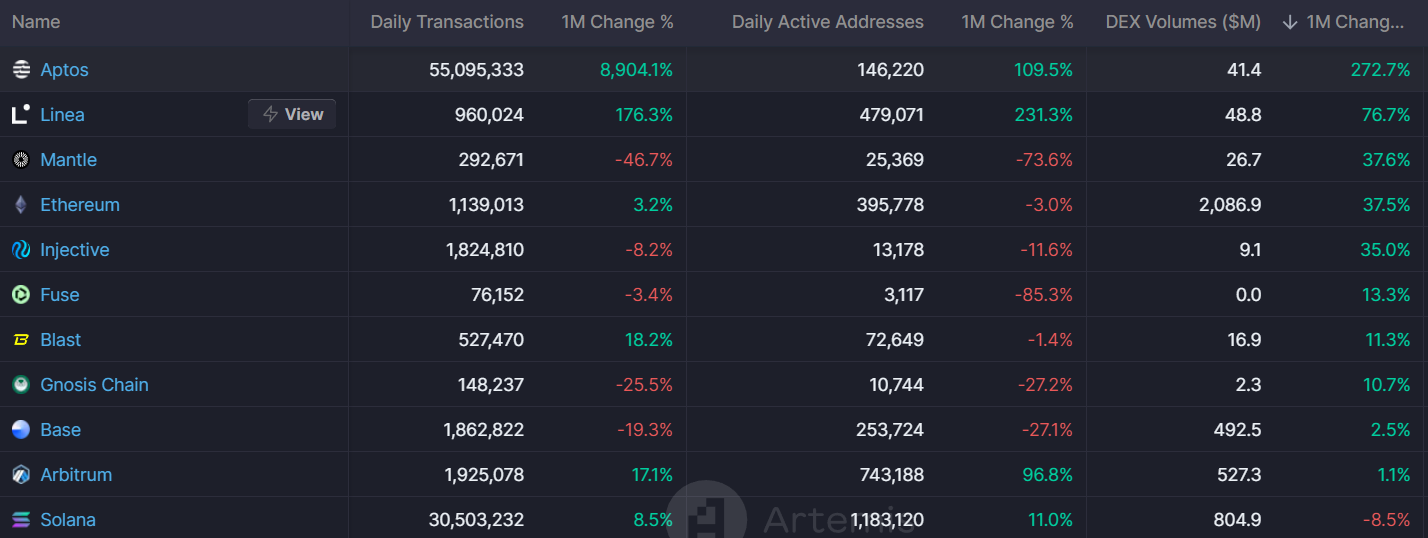Select Injective transactions 1,824,810
1428x538 pixels.
(485, 250)
